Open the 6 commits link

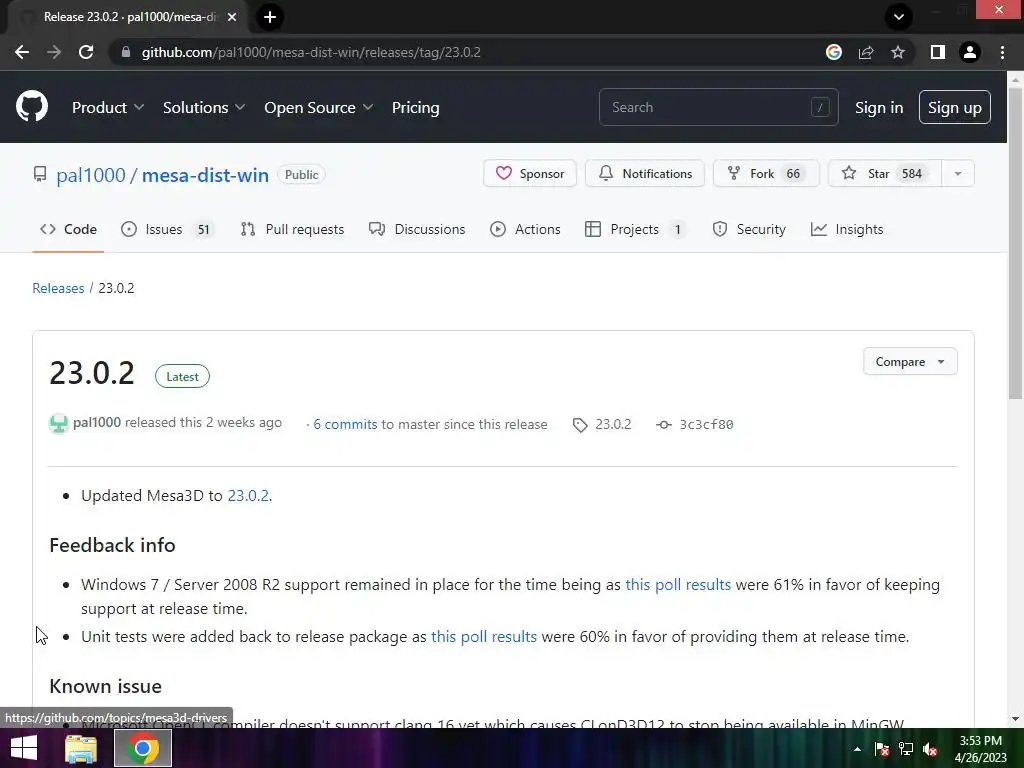[345, 424]
